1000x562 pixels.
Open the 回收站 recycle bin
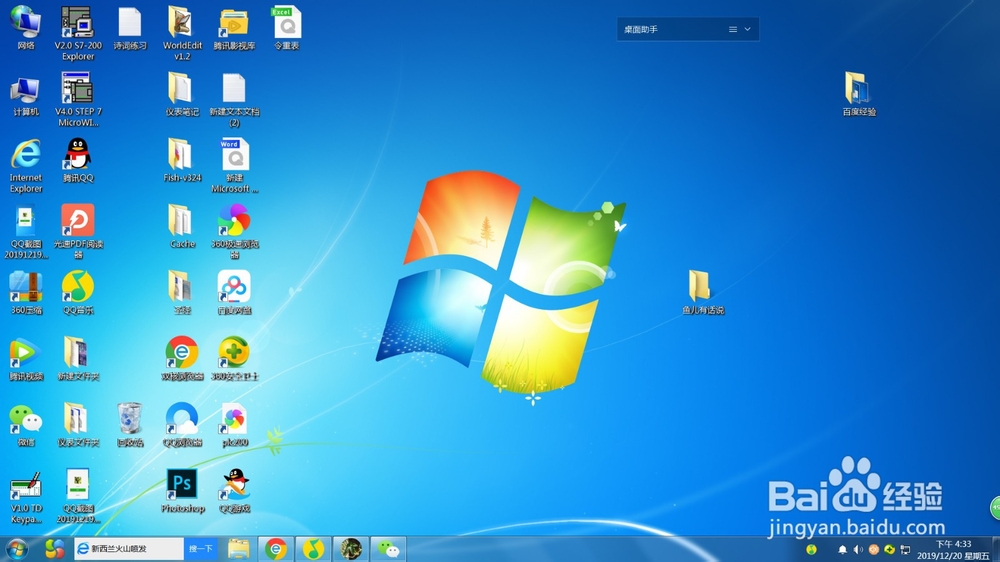click(x=130, y=425)
